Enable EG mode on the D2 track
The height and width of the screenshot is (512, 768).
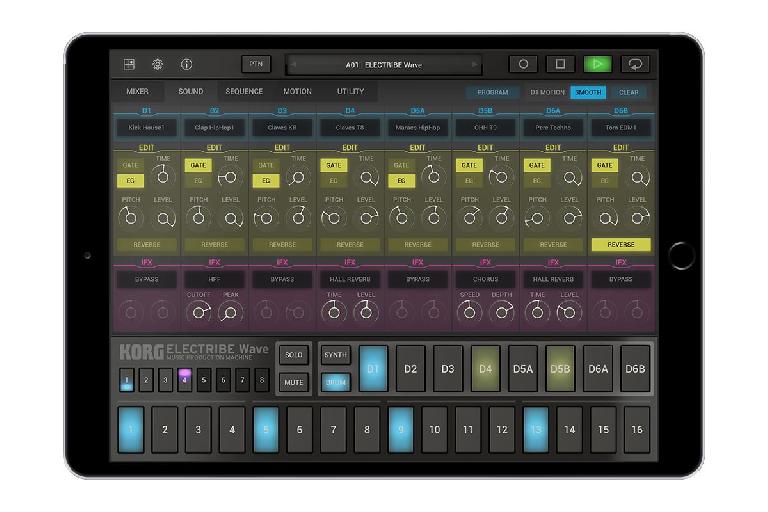tap(198, 181)
